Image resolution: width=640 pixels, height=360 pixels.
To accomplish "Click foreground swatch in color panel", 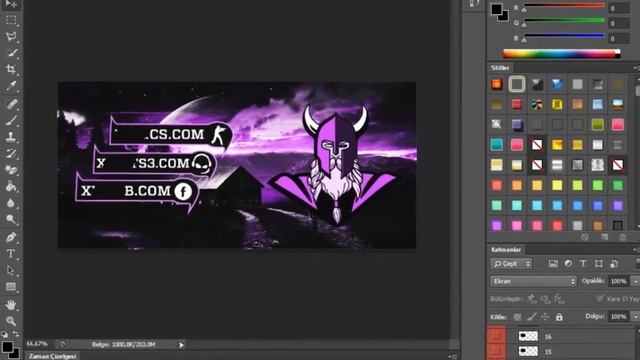I will (x=496, y=9).
